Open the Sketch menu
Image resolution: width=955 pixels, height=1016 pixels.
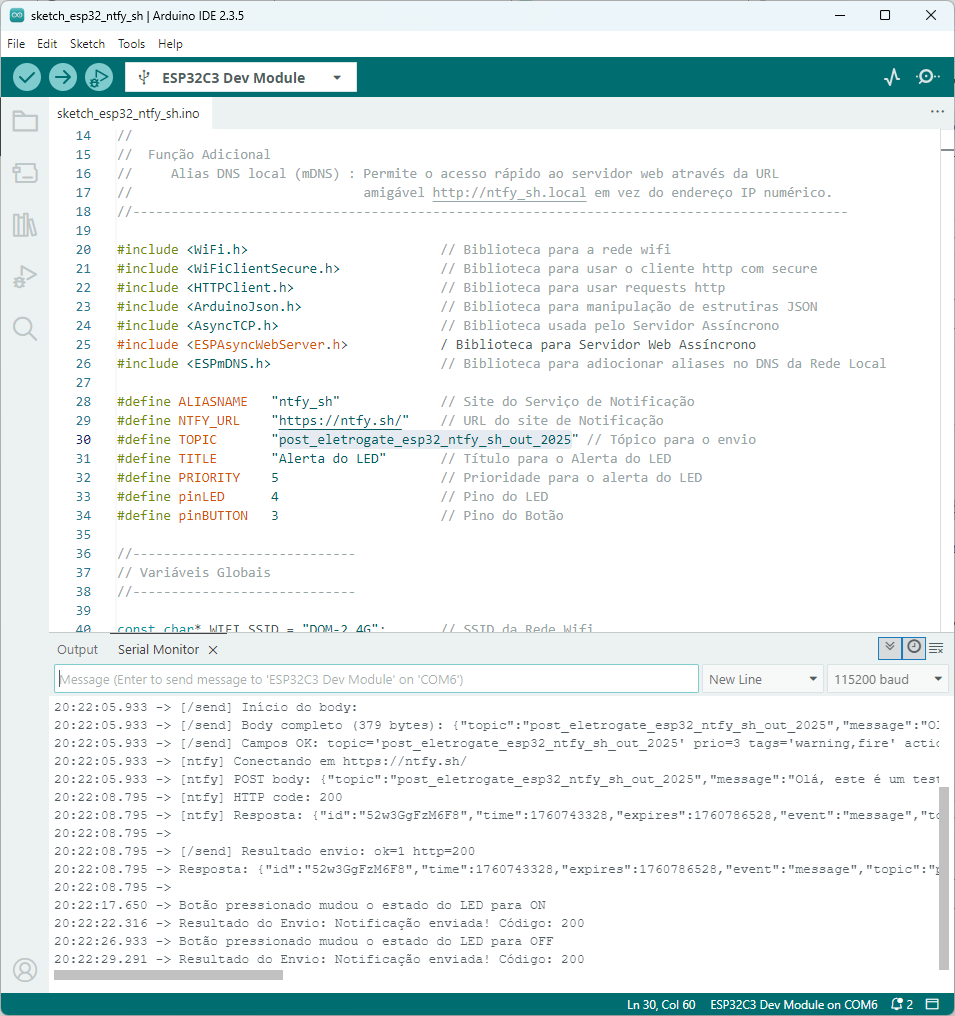click(x=87, y=44)
